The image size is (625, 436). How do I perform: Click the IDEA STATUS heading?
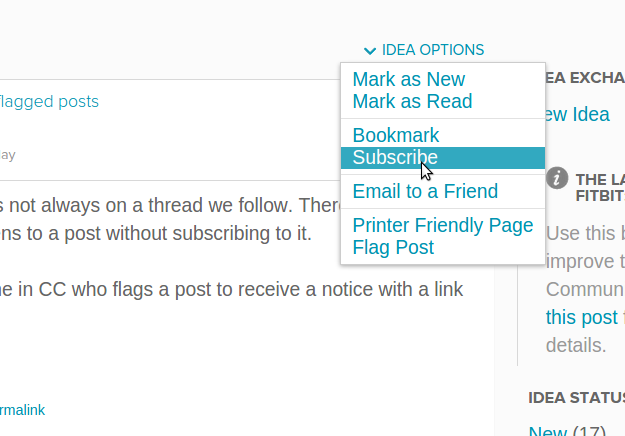tap(576, 398)
